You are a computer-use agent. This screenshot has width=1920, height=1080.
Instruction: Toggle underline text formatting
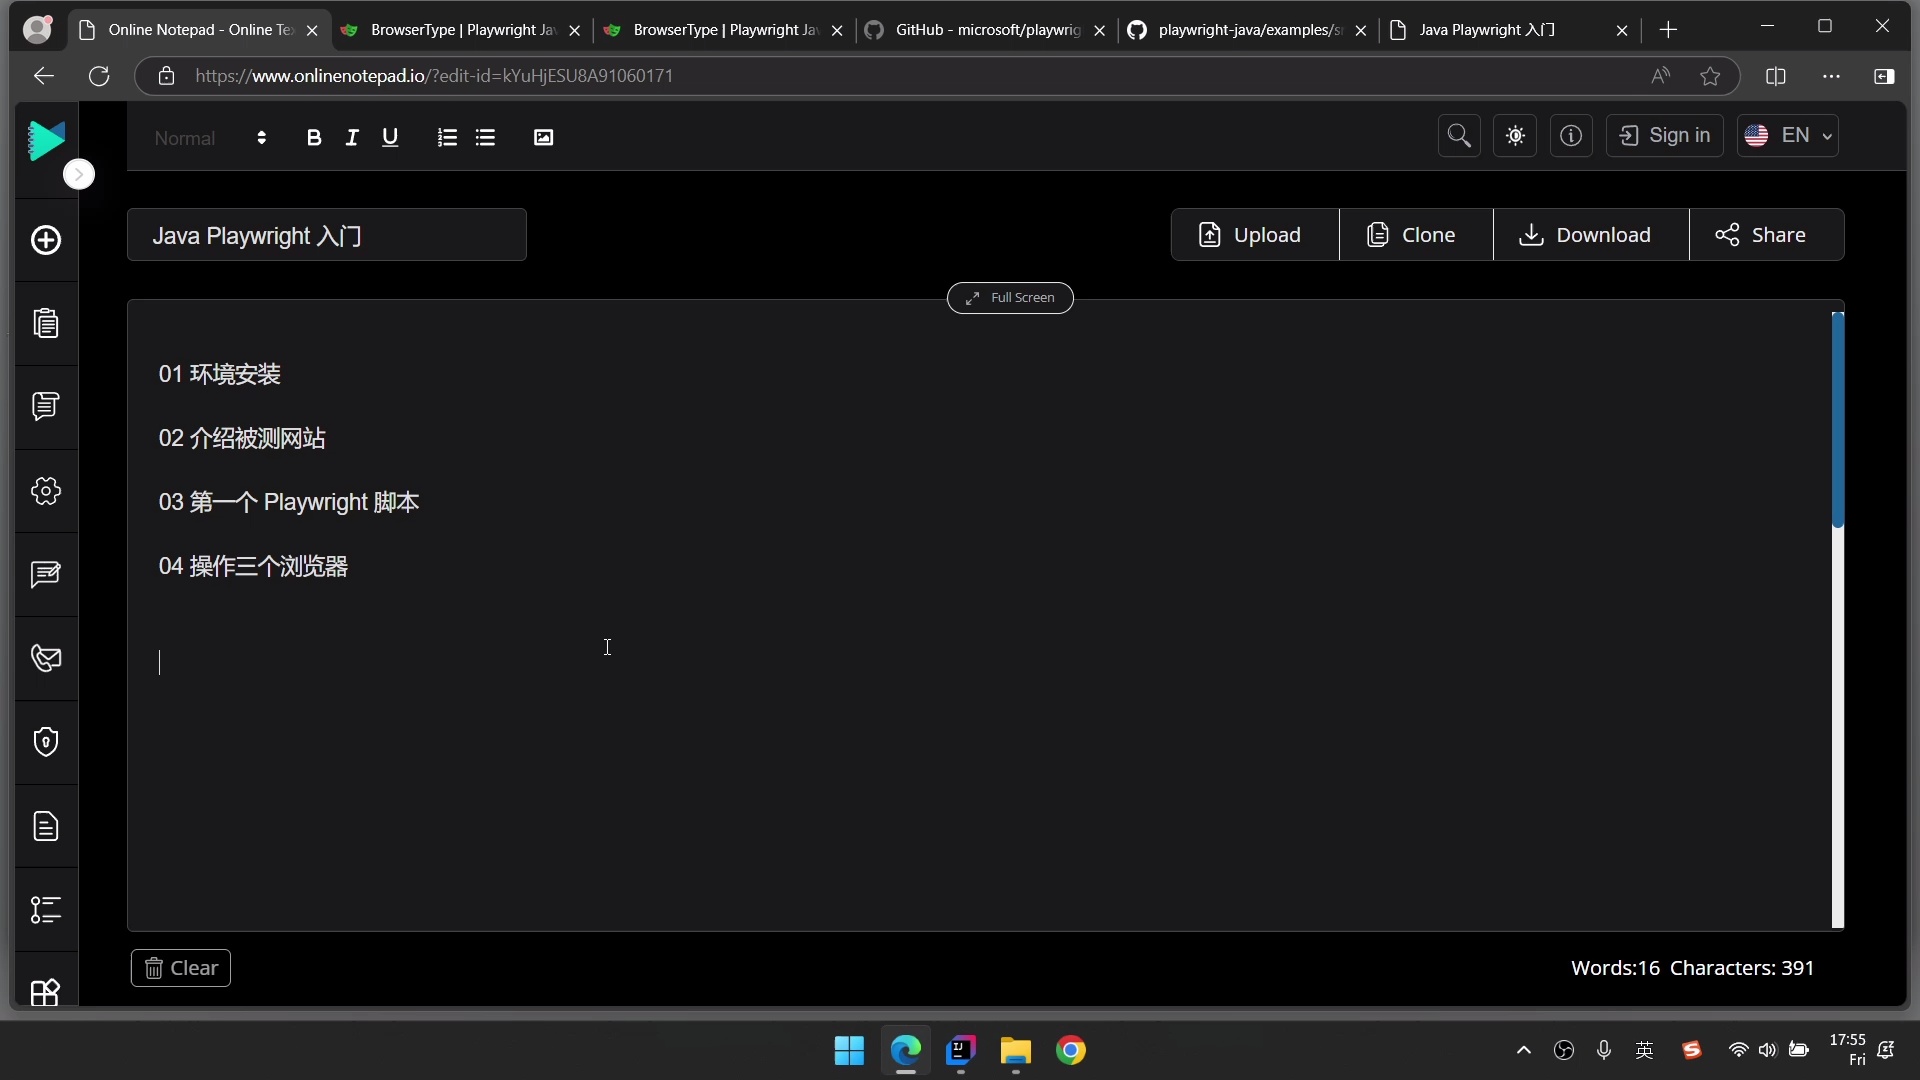[x=390, y=138]
